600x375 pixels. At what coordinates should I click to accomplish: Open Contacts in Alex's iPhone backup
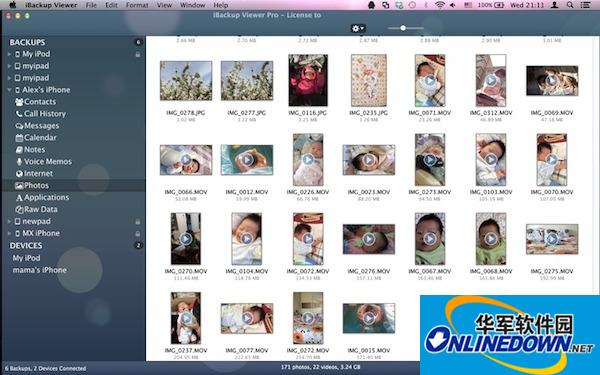(36, 102)
